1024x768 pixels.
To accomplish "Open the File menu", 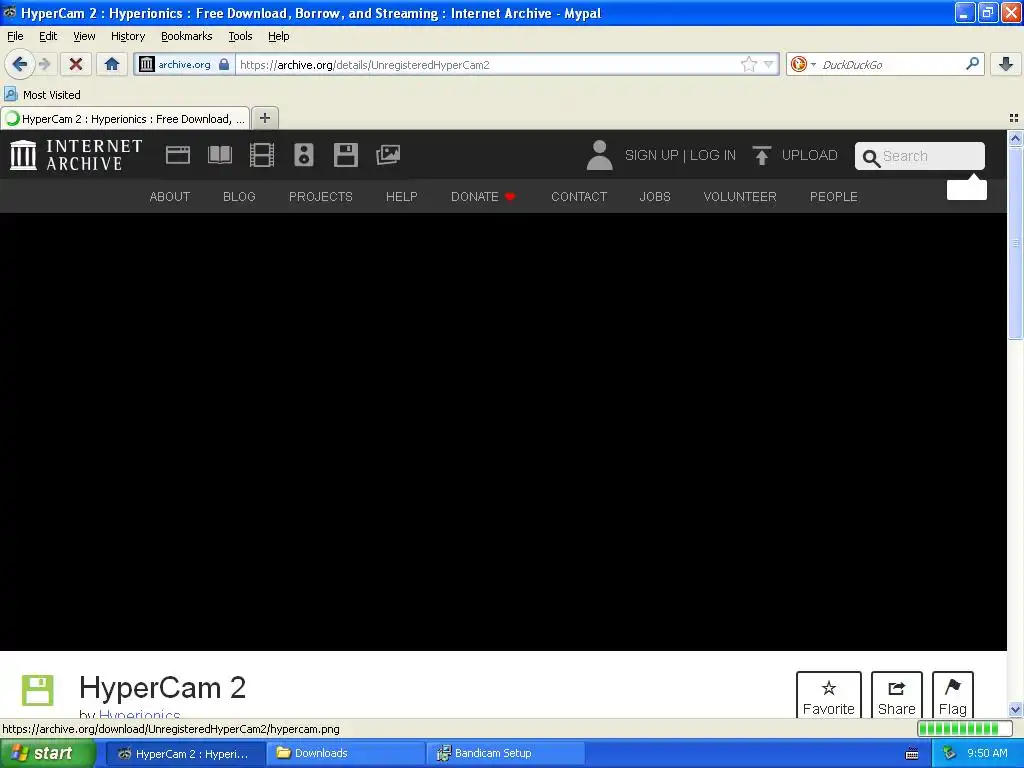I will click(15, 36).
